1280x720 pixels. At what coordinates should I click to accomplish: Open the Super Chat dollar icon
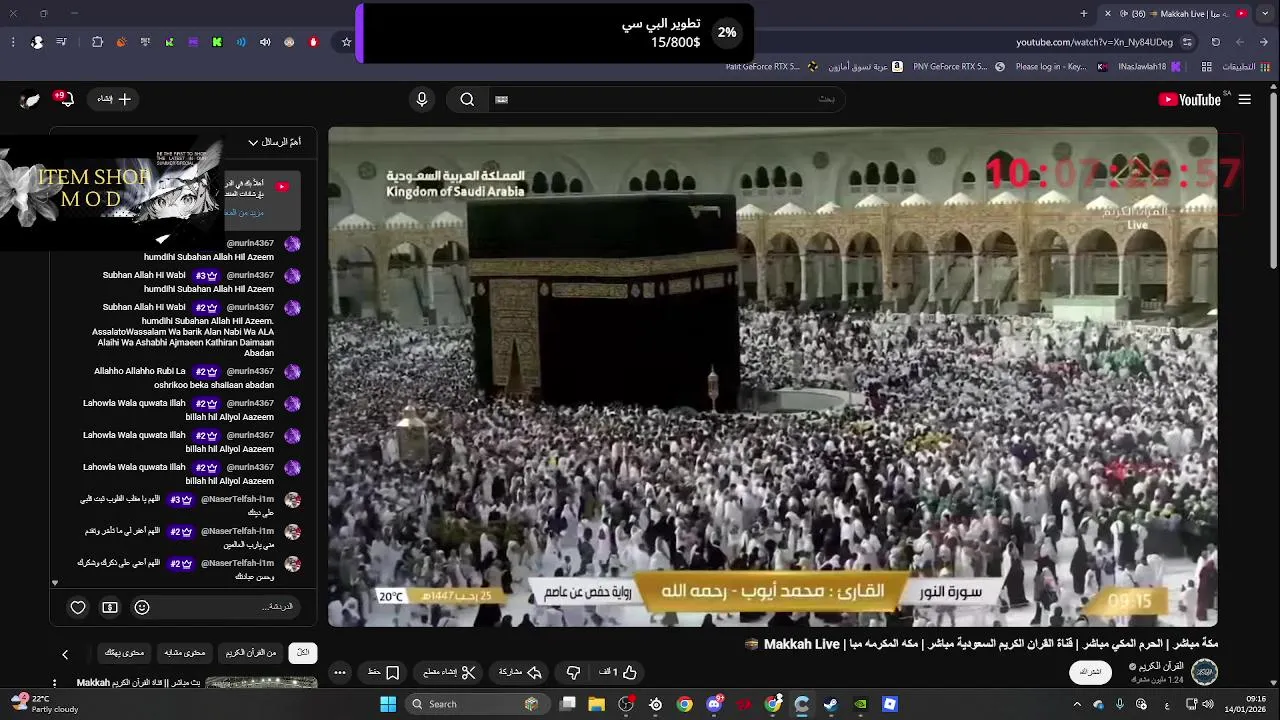(x=110, y=607)
